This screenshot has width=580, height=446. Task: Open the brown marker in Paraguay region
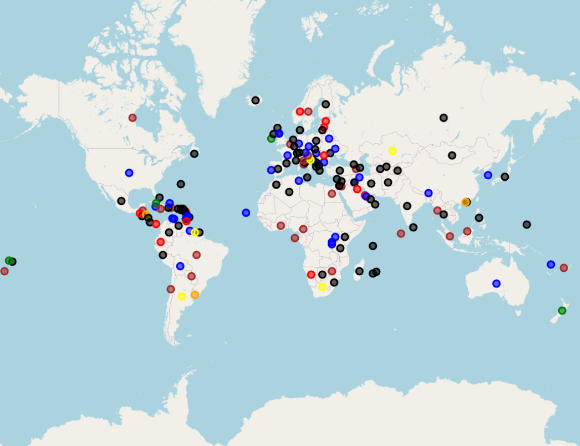click(191, 276)
